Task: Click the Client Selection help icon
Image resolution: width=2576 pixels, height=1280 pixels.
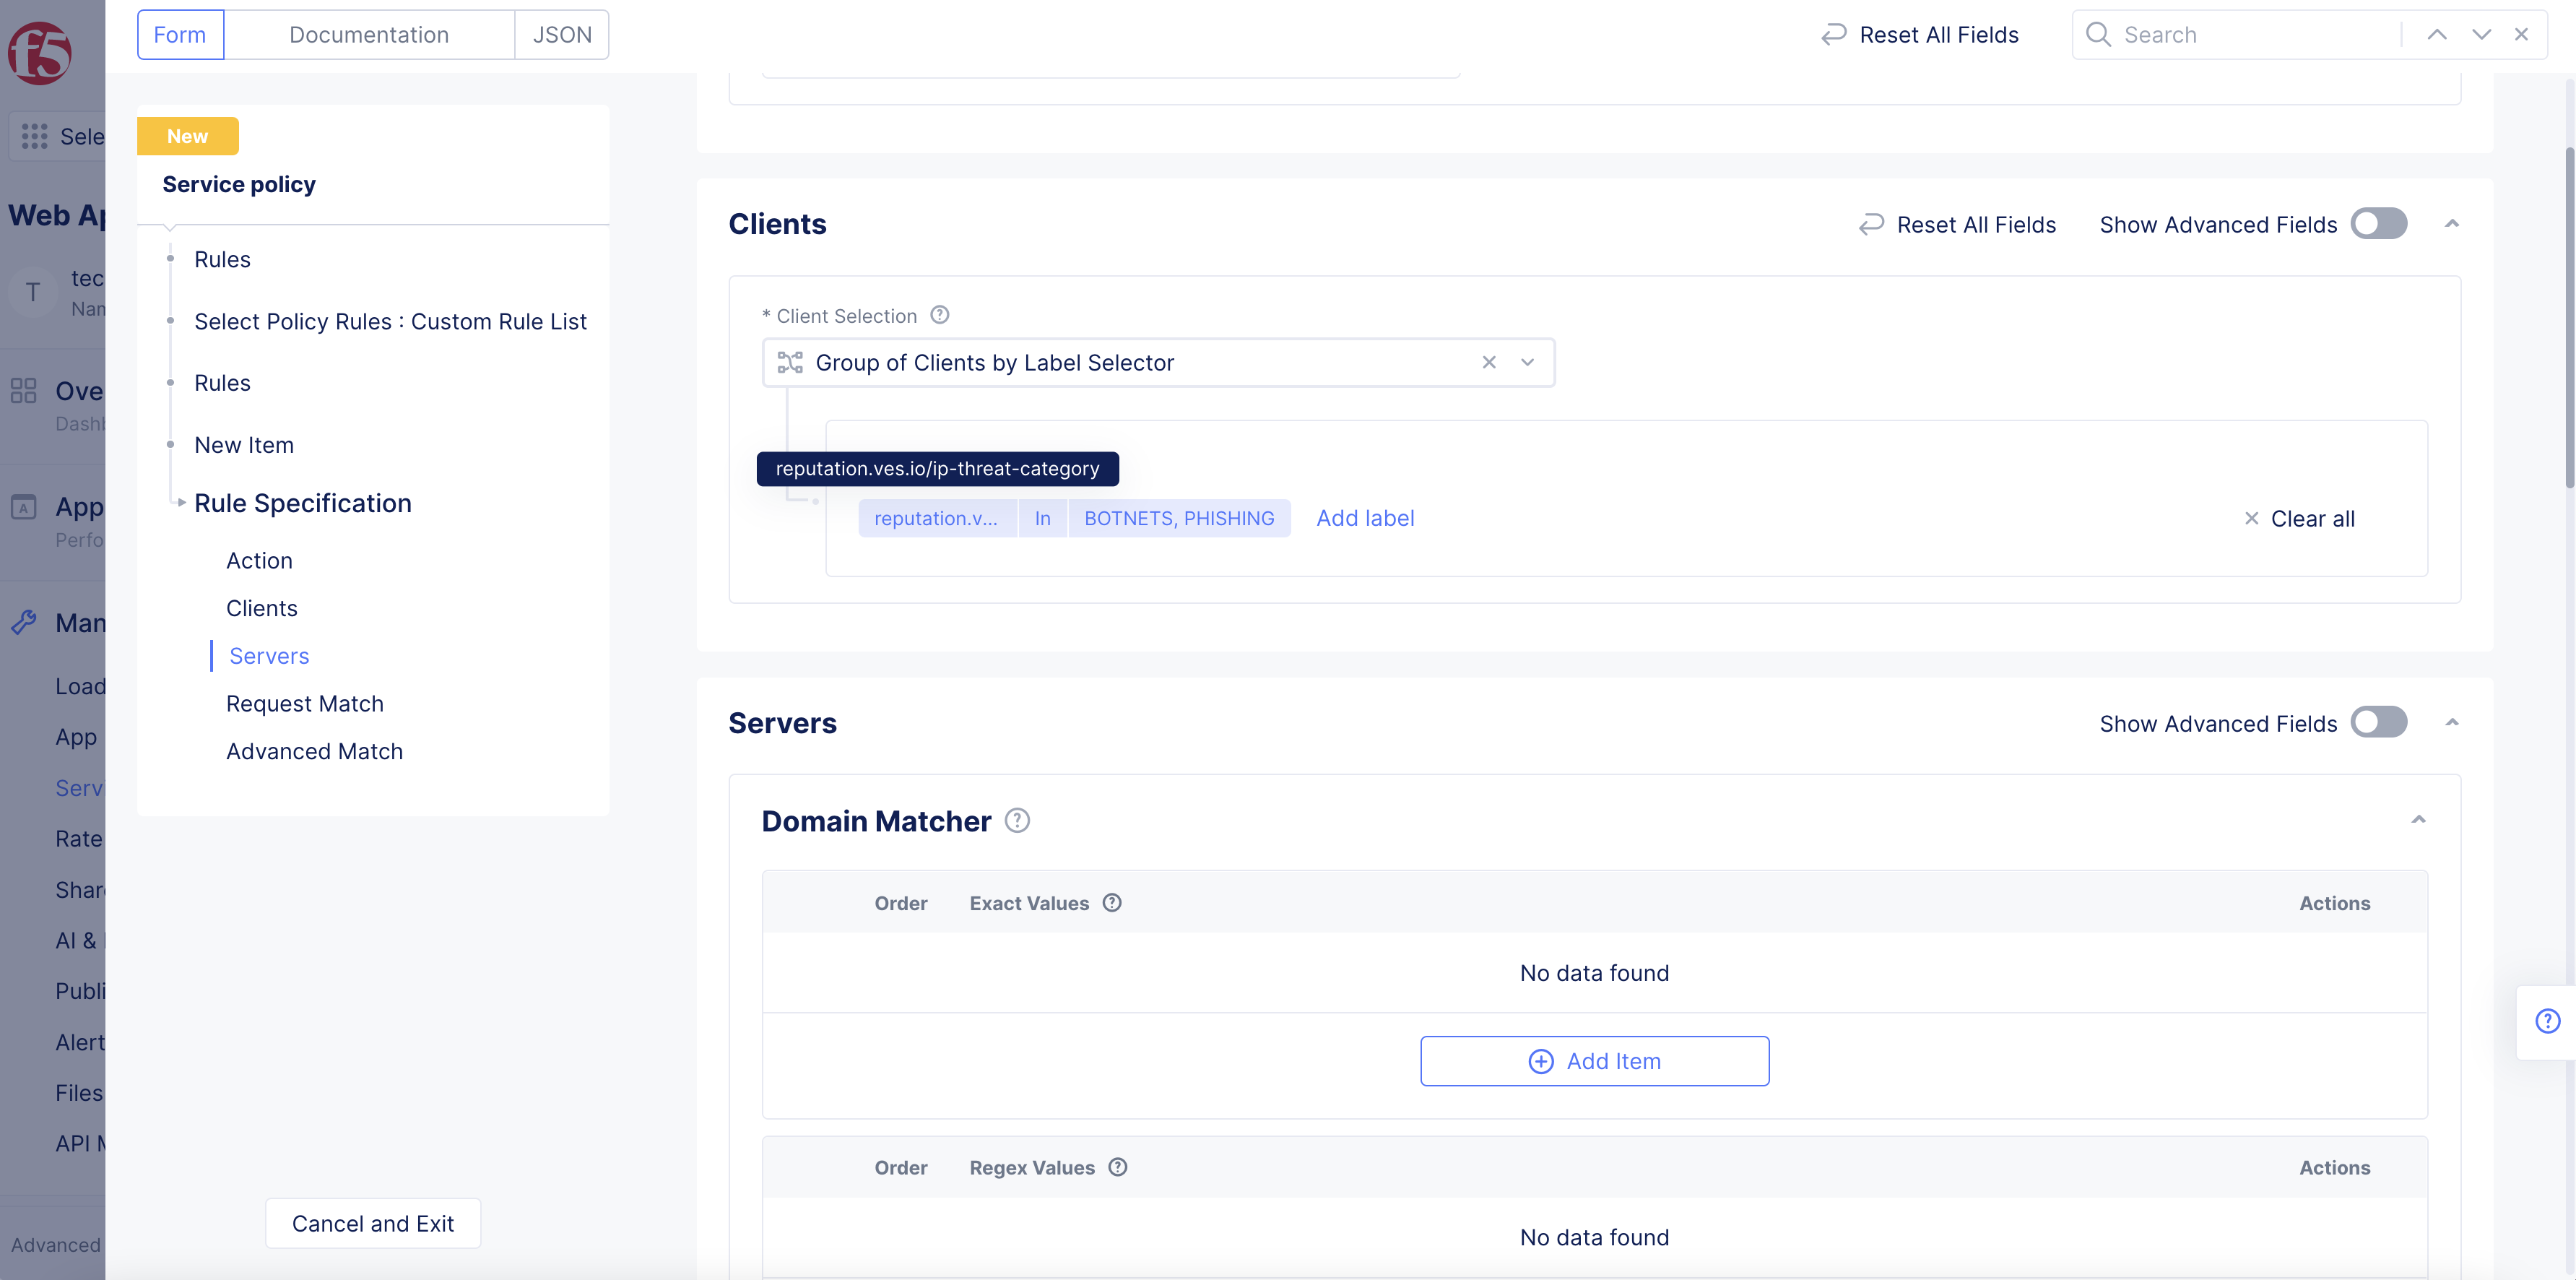Action: tap(939, 315)
